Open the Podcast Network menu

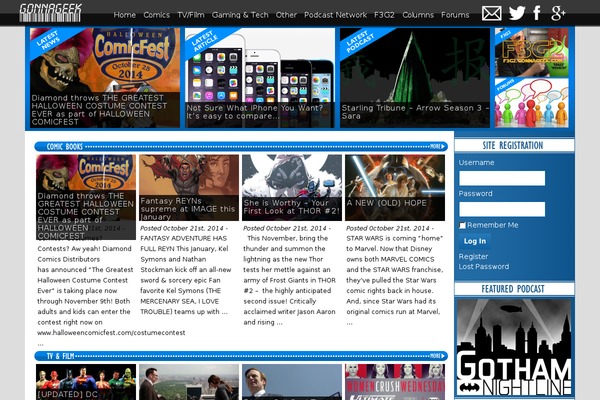[335, 15]
